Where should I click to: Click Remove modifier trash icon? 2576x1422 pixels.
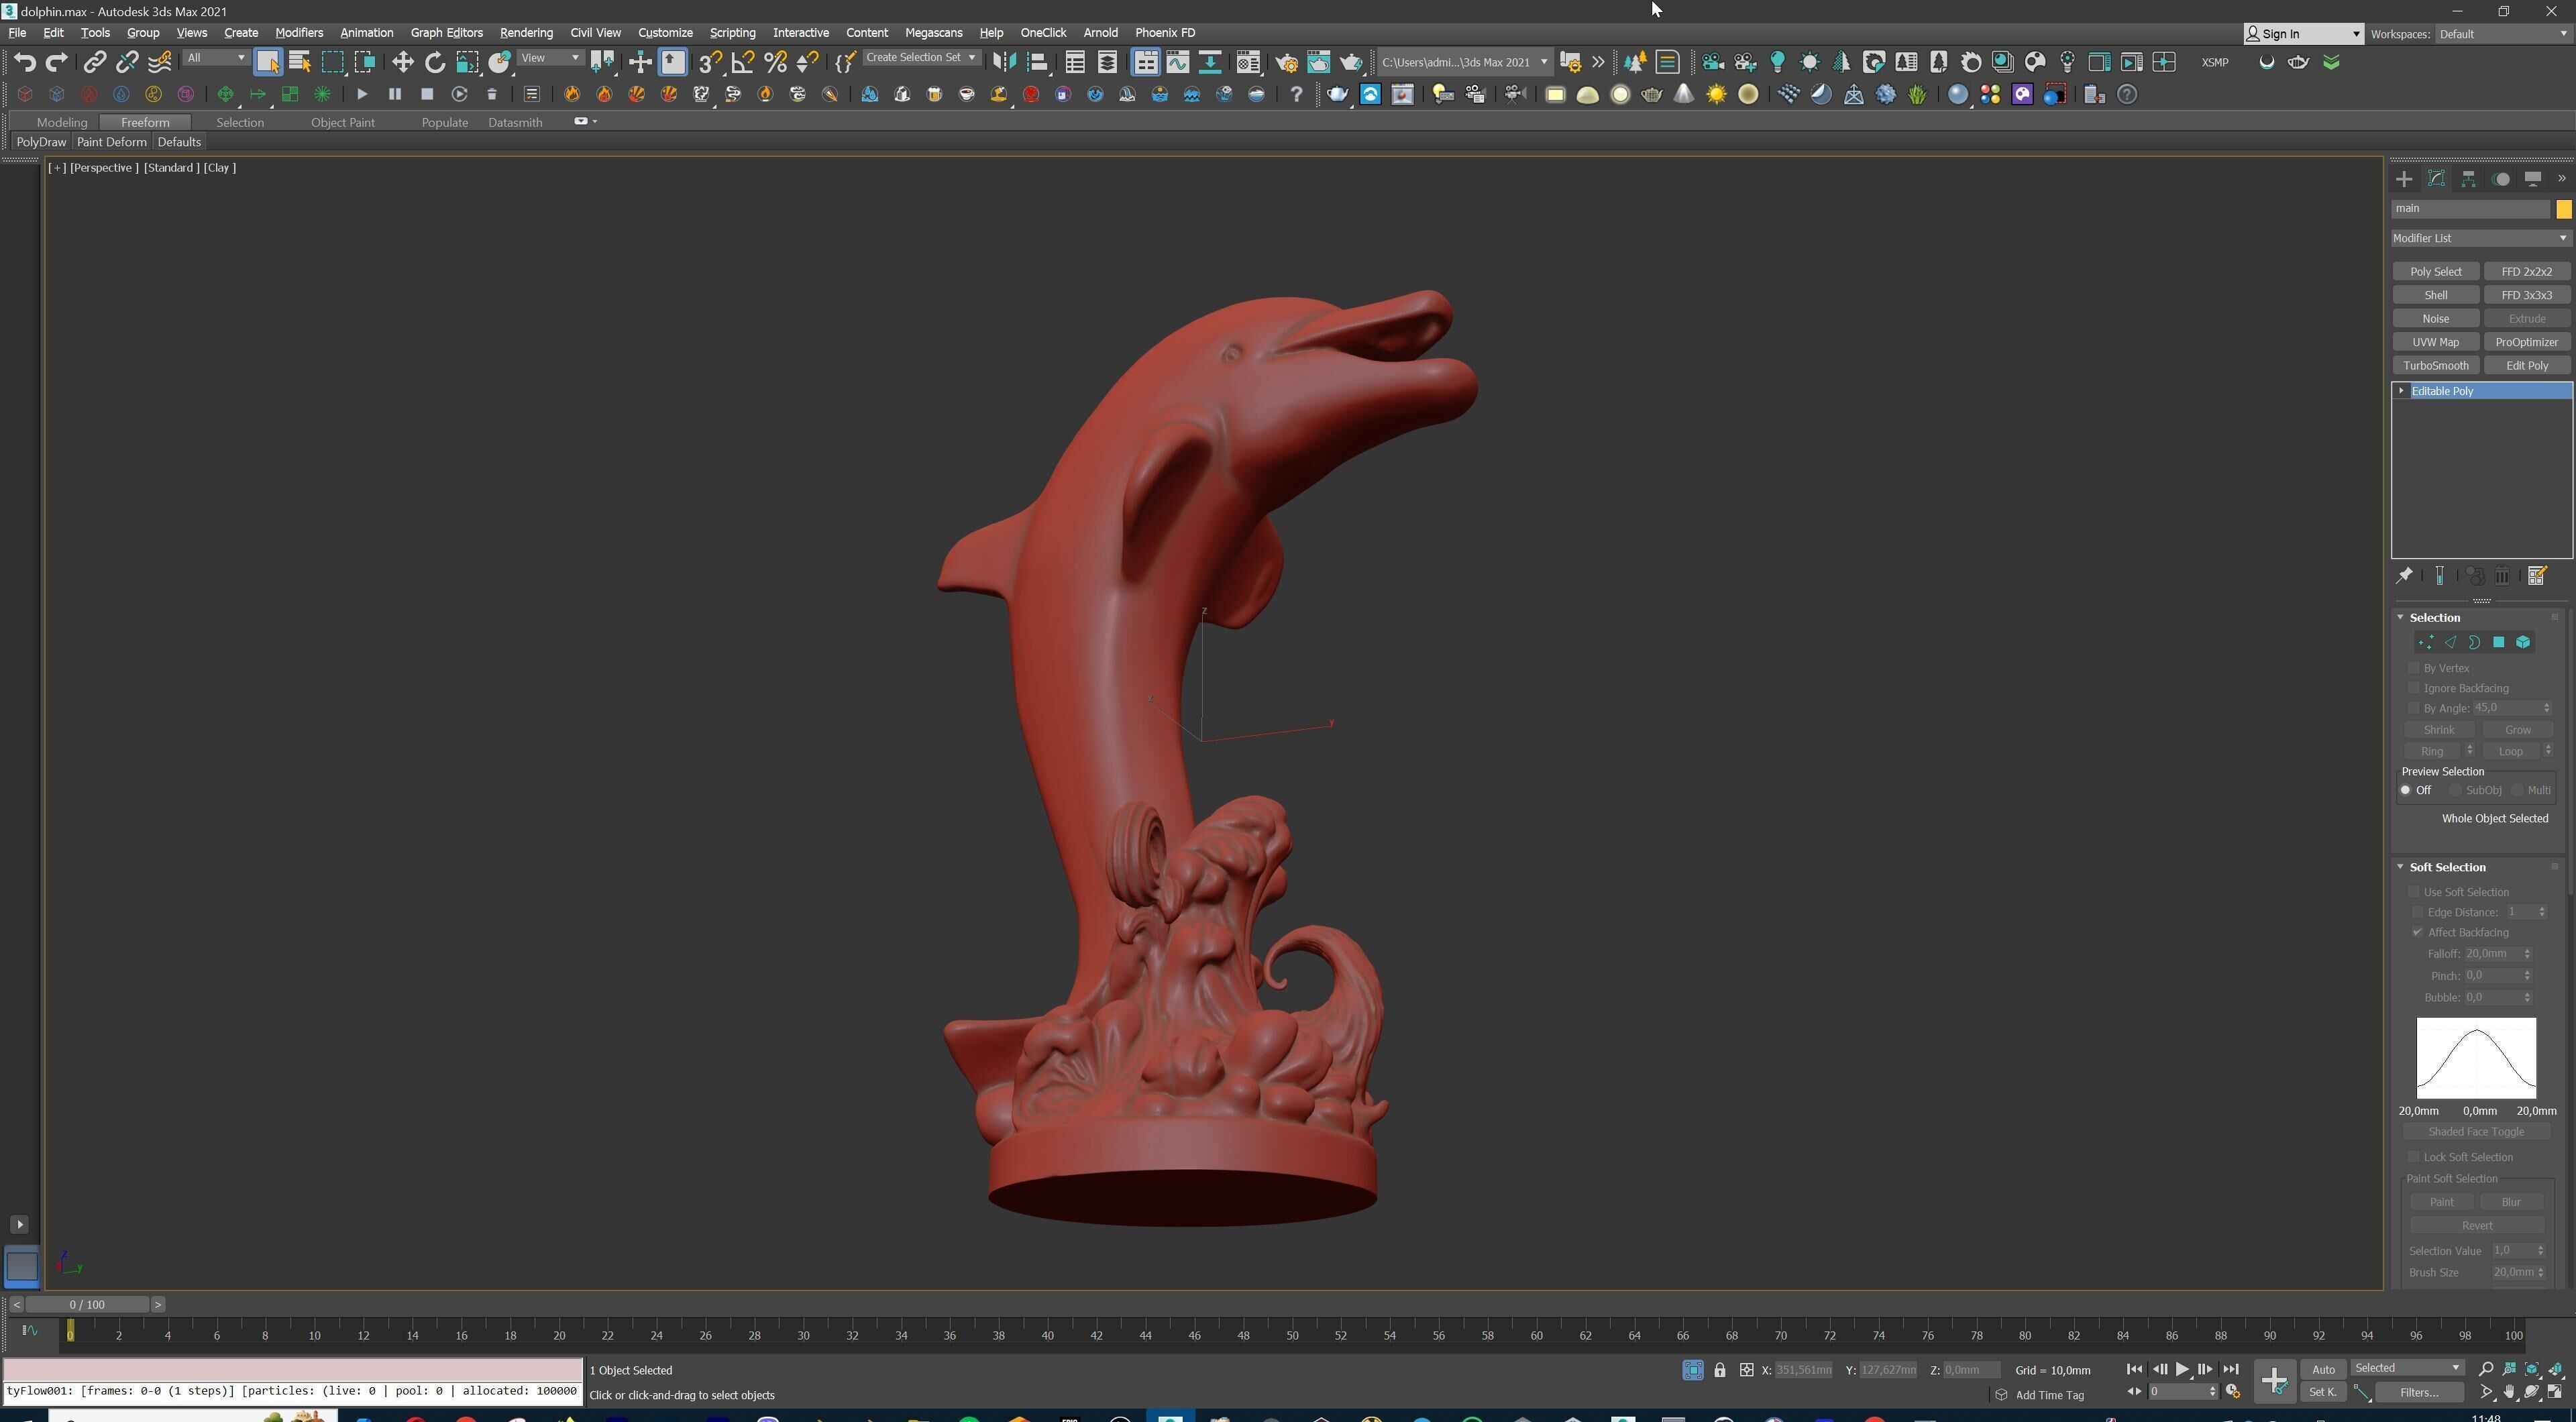point(2502,575)
